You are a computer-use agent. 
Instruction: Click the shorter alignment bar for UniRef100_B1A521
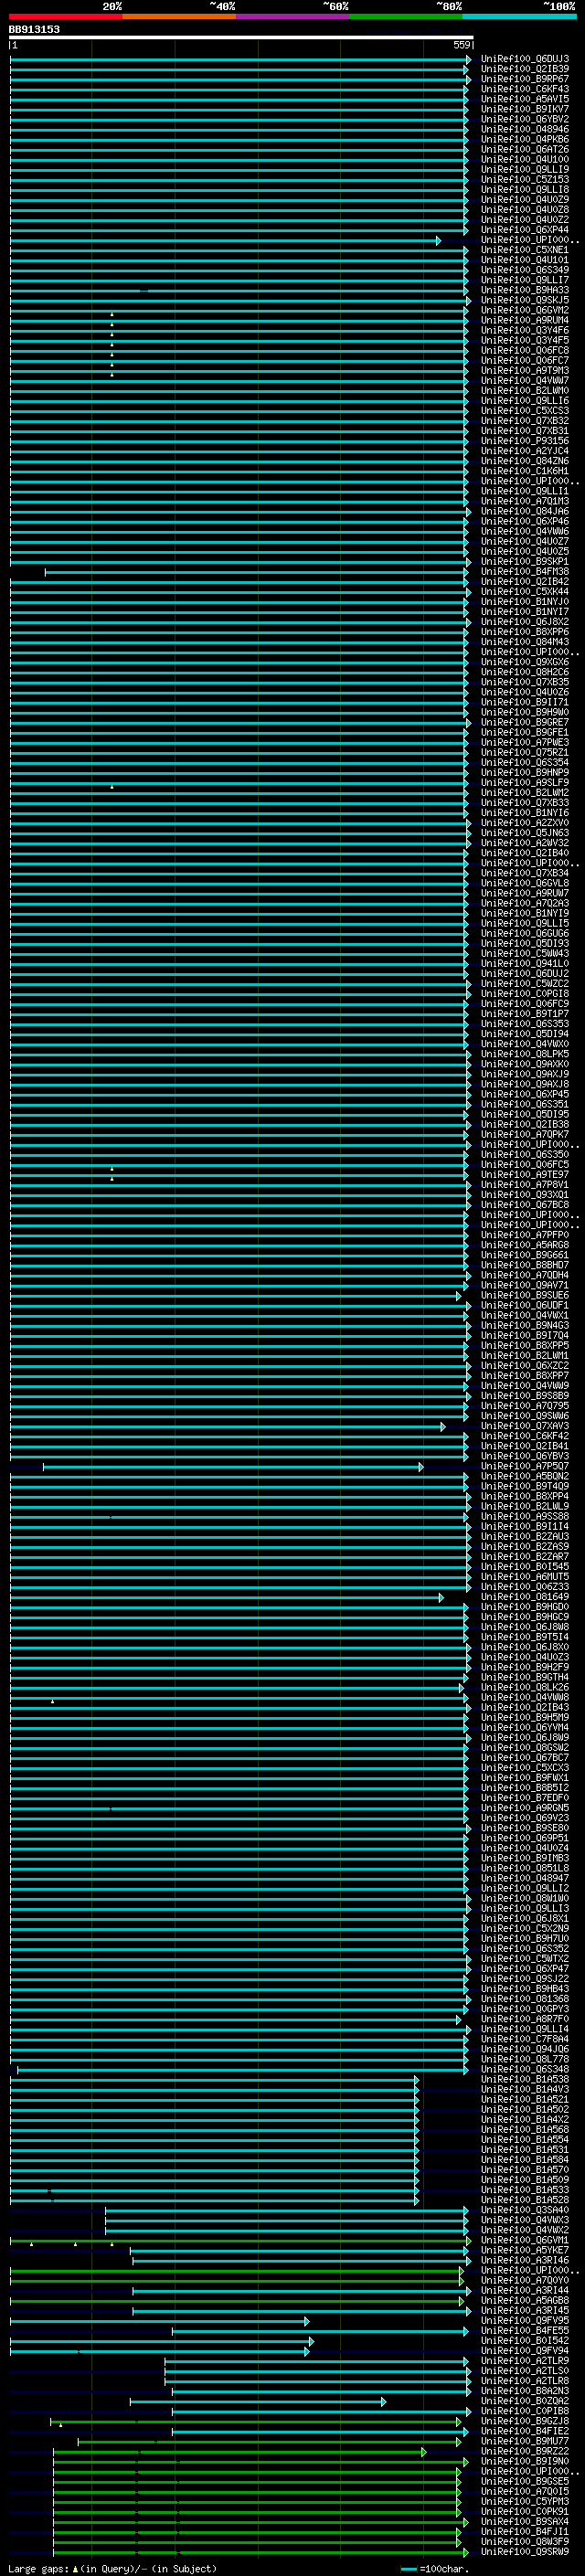pos(214,2099)
